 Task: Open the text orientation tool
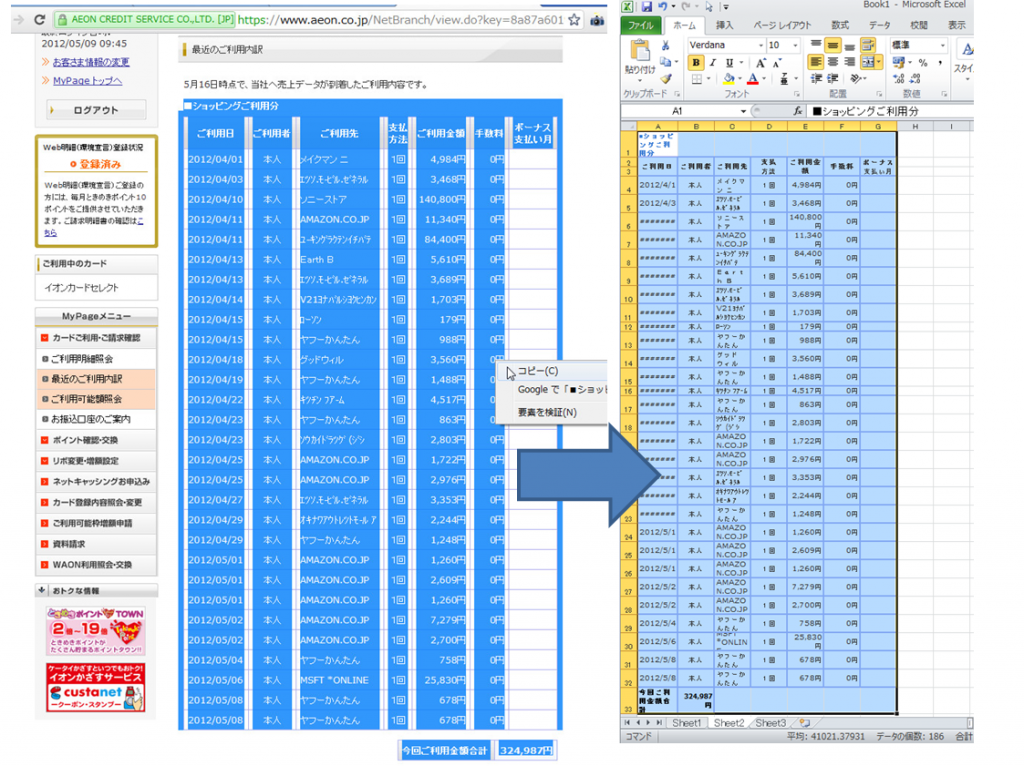tap(856, 78)
